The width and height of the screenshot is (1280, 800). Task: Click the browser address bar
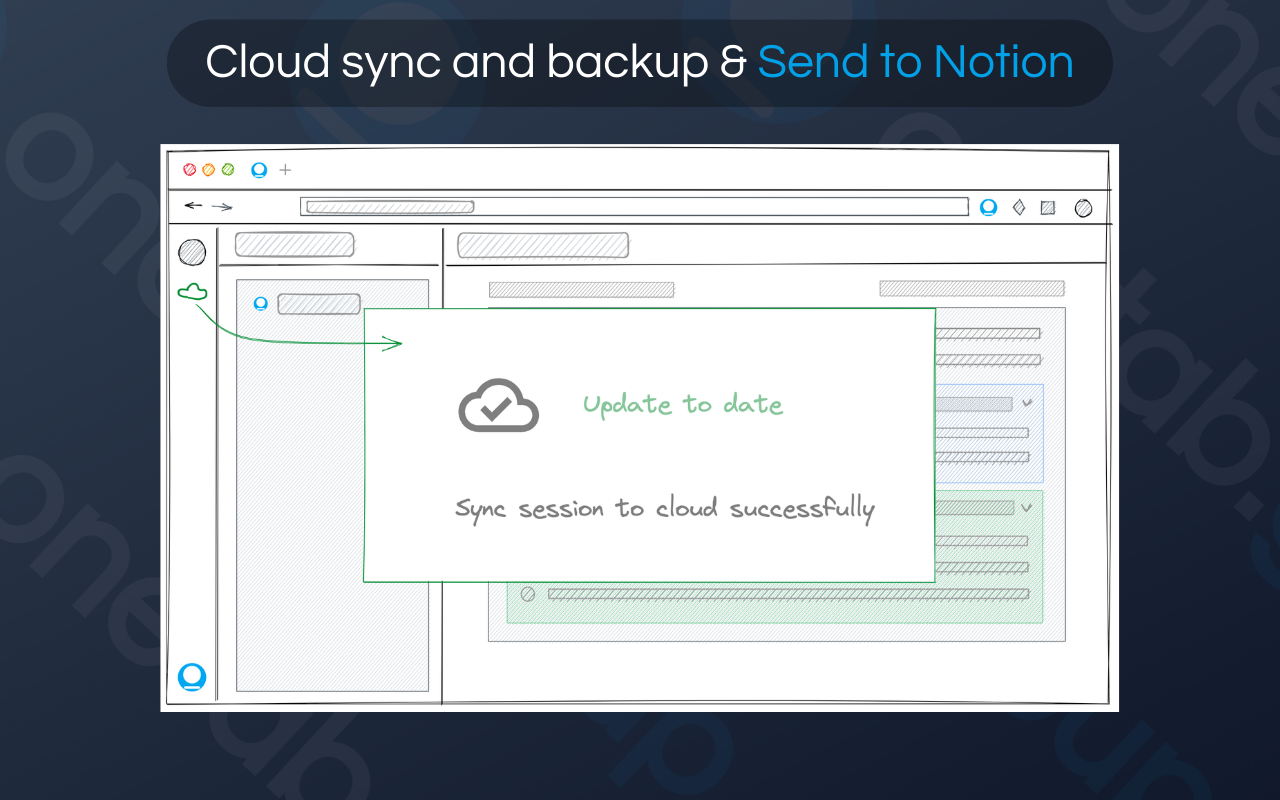(x=634, y=207)
